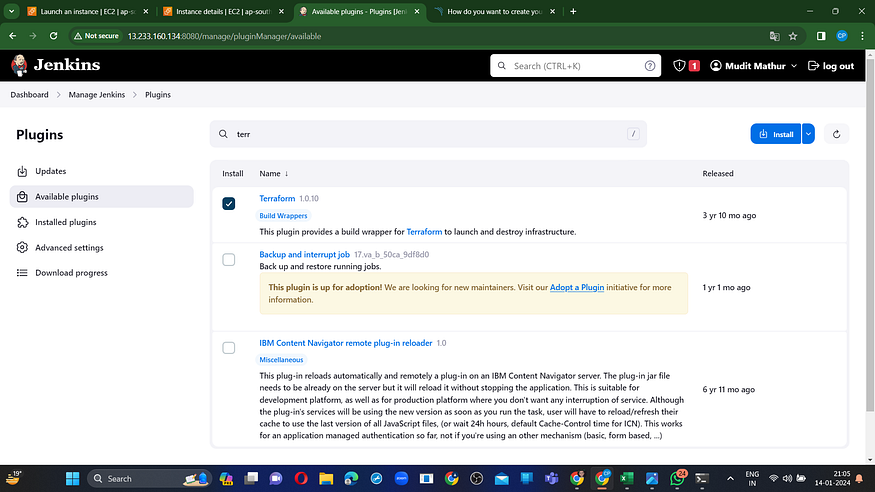Click the Jenkins logo in header
This screenshot has width=875, height=492.
(x=55, y=65)
